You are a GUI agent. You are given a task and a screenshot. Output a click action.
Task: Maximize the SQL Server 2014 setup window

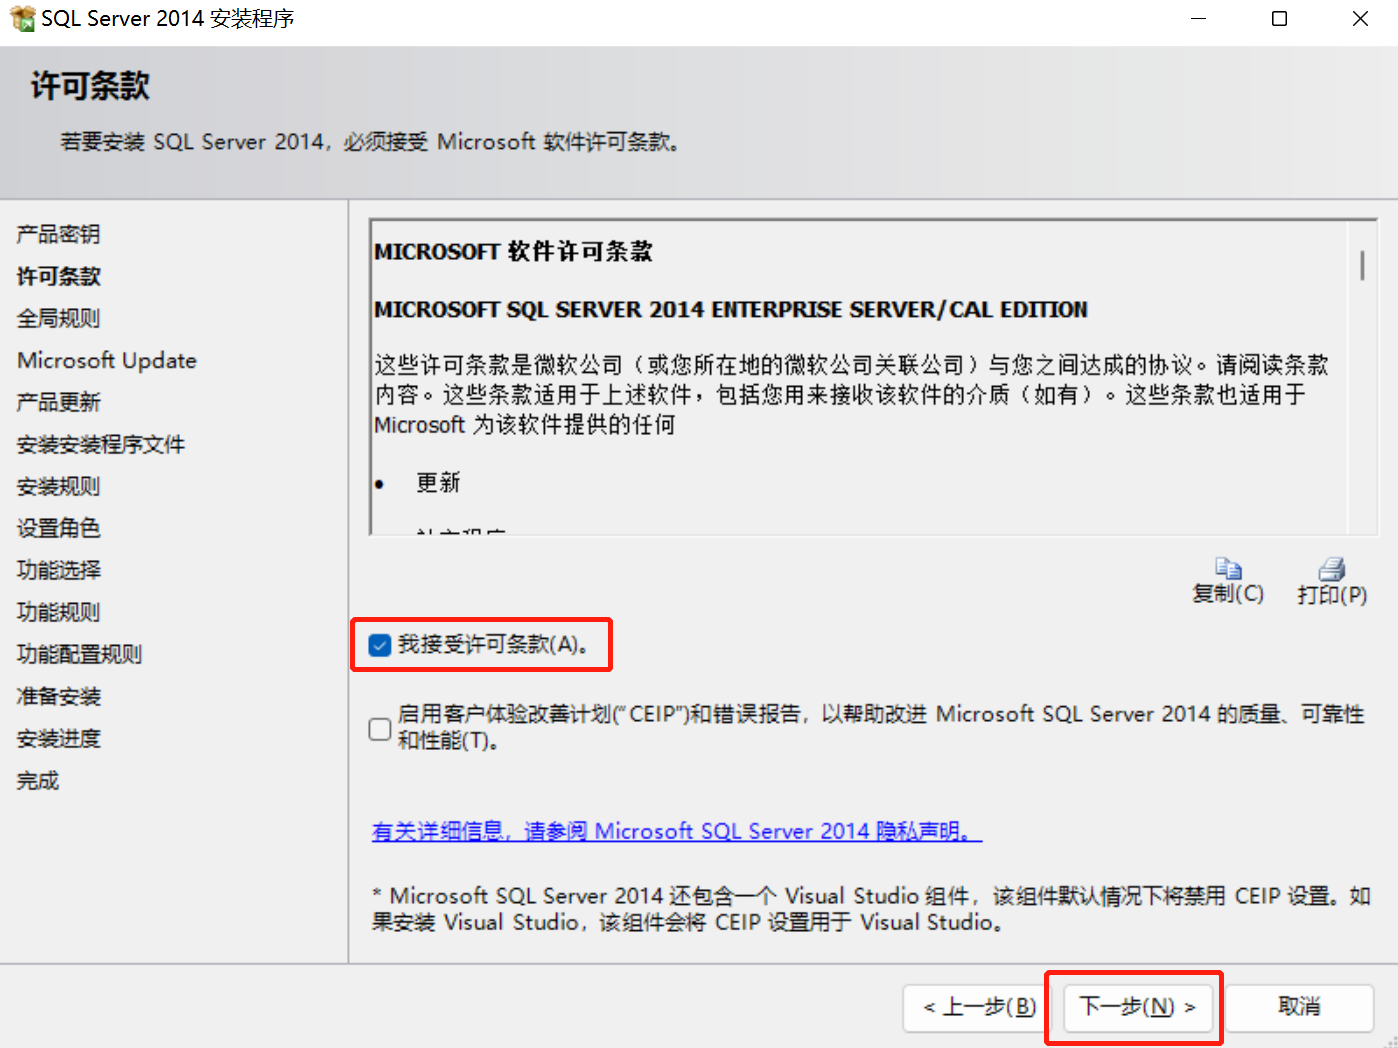click(1279, 19)
